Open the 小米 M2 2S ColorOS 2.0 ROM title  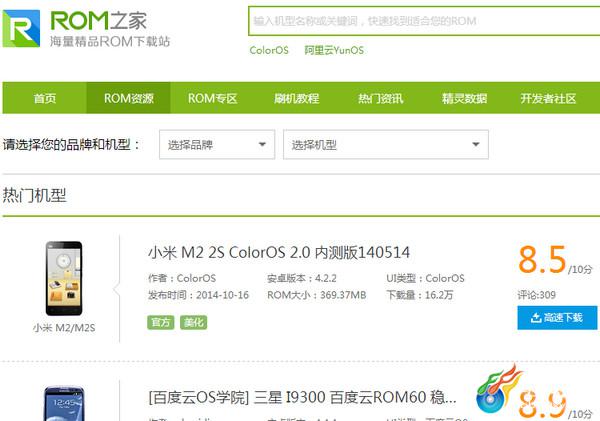tap(279, 253)
